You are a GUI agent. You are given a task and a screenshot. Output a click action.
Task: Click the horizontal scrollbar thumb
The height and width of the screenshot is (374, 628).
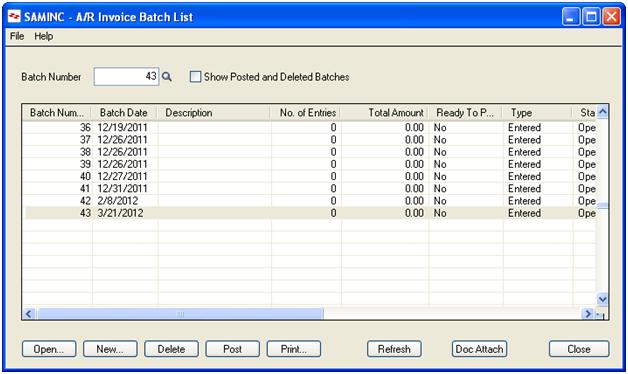coord(180,314)
